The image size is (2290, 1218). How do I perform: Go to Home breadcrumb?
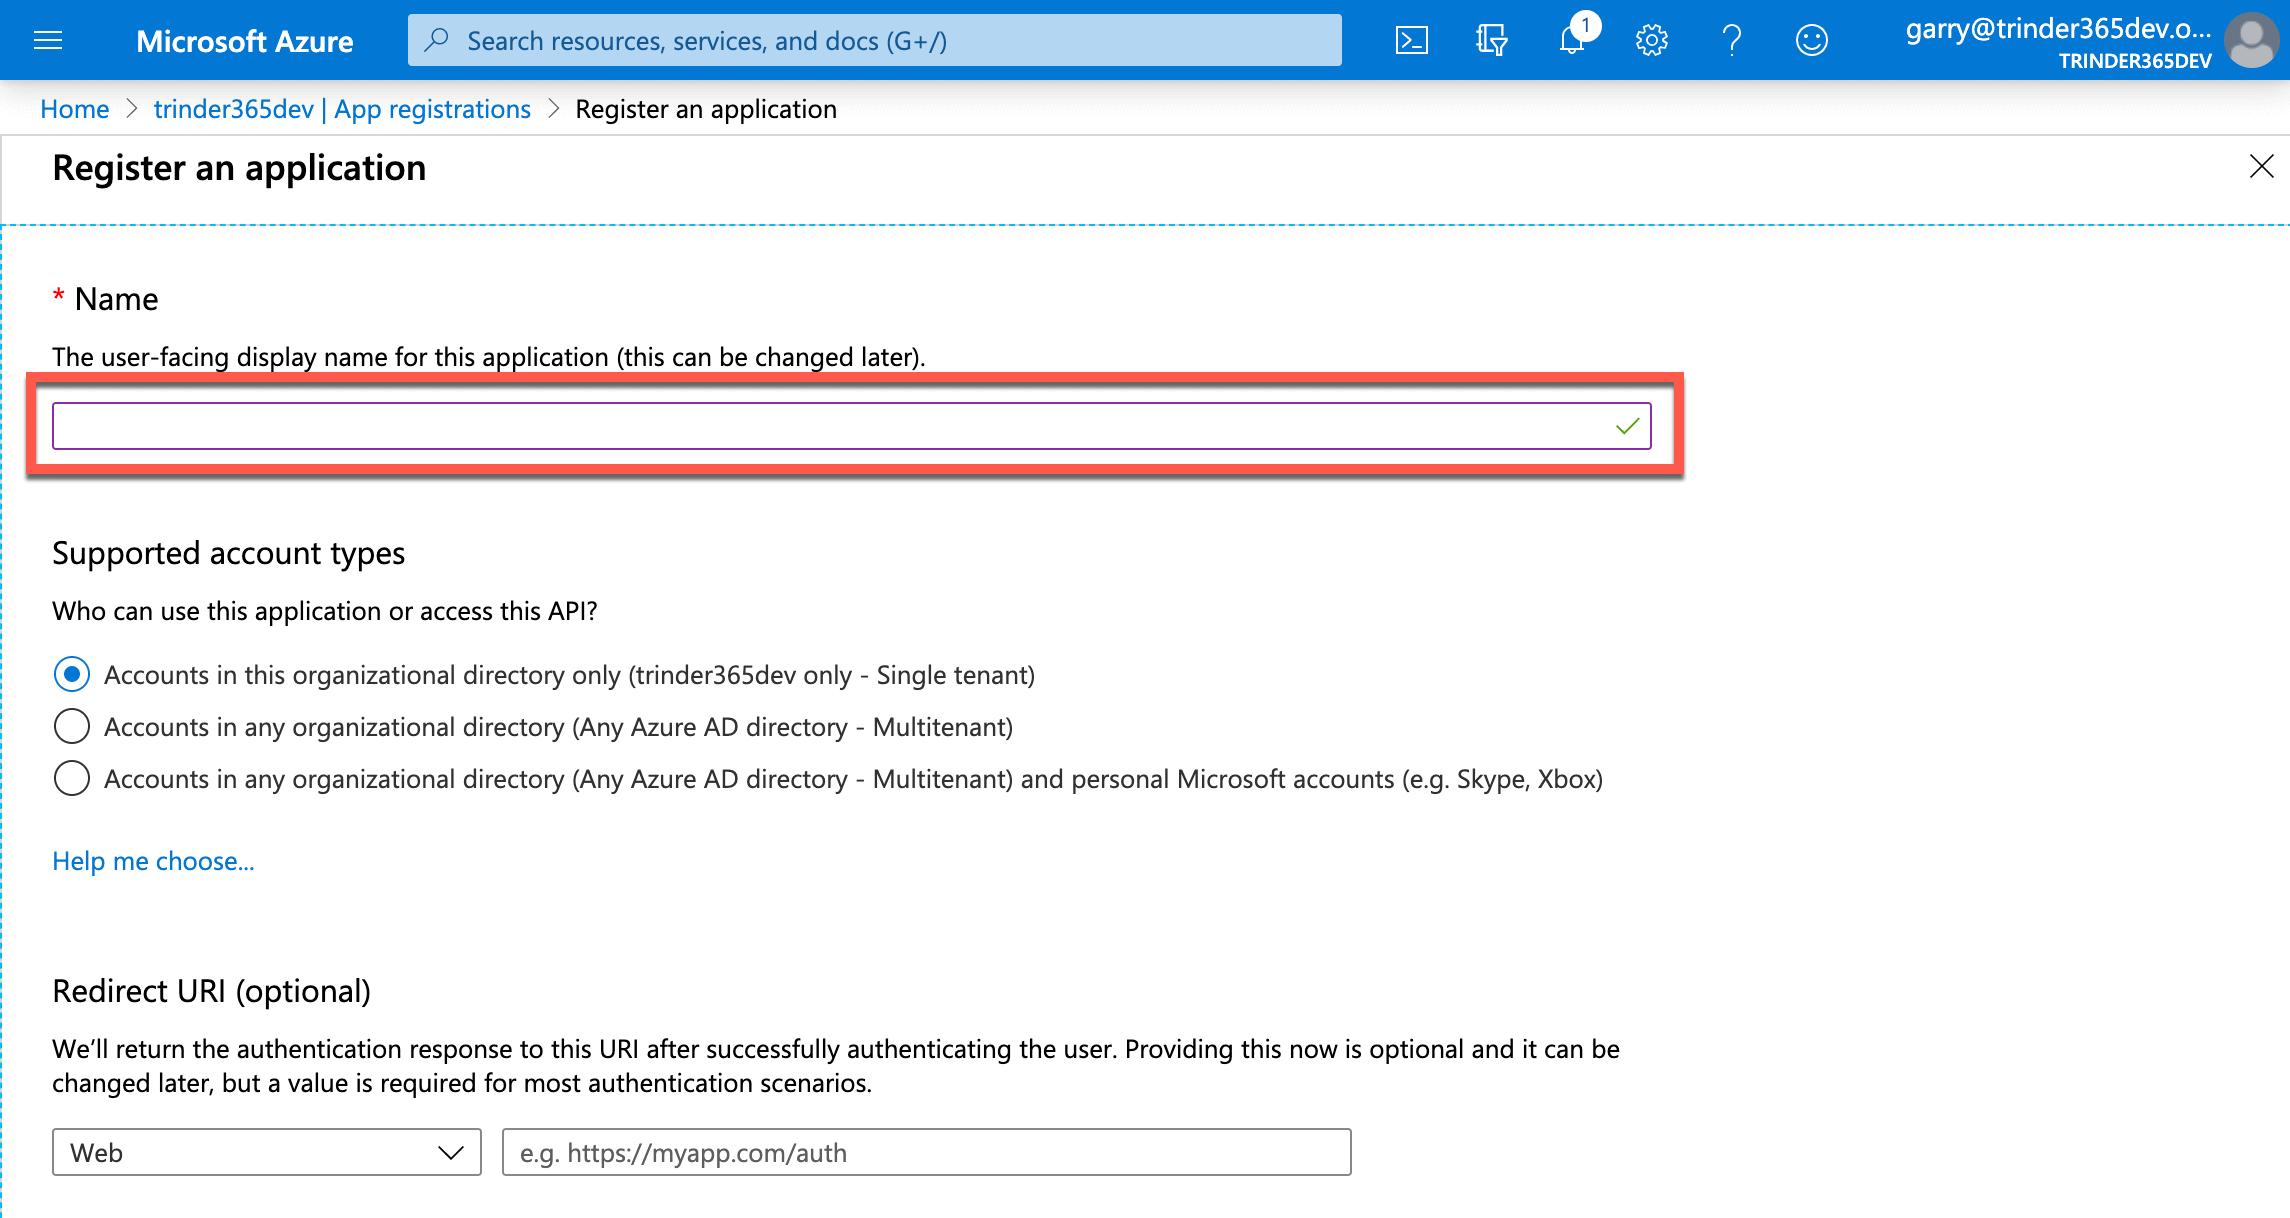click(x=74, y=109)
